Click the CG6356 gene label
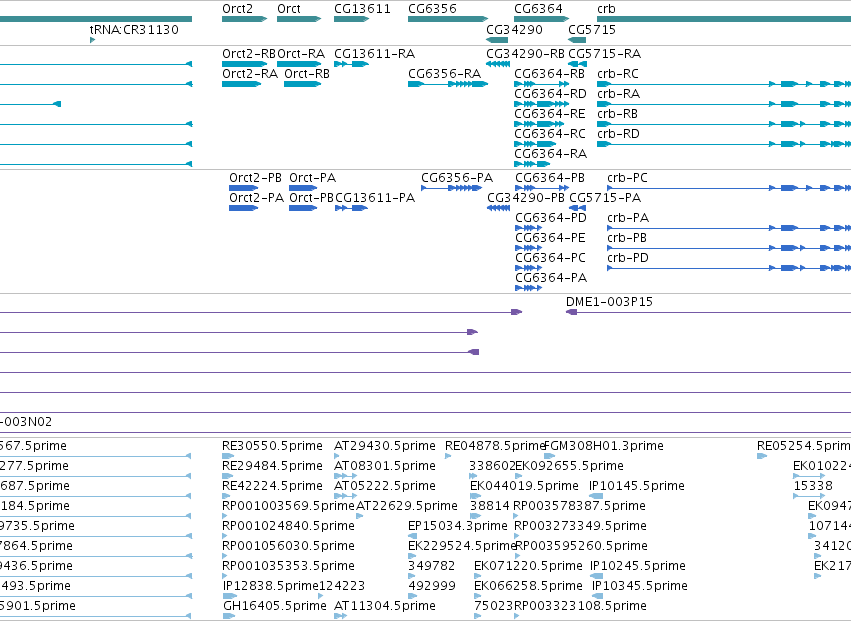The width and height of the screenshot is (851, 621). 432,9
